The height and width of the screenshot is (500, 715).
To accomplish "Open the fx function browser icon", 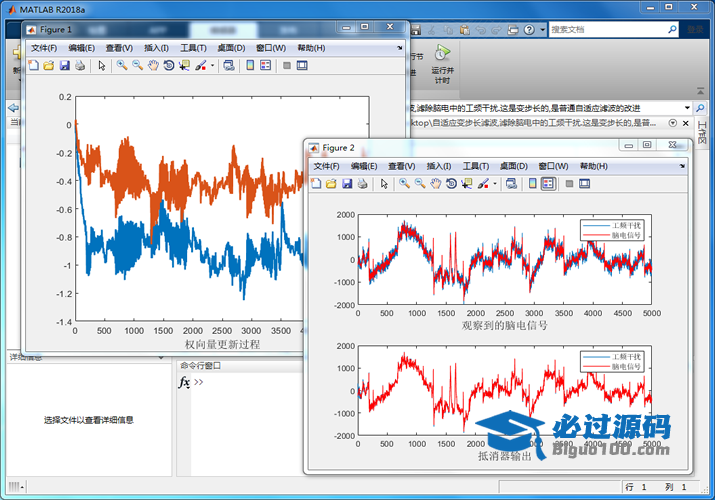I will [184, 382].
